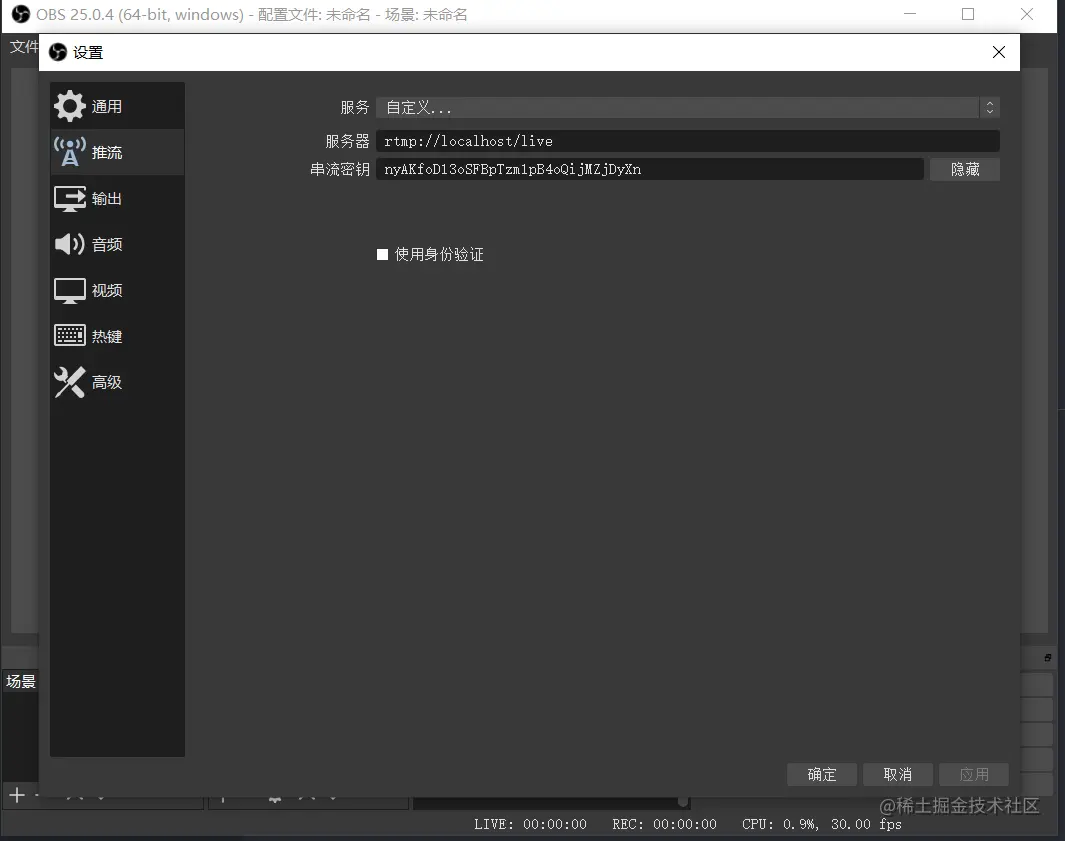Hide the stream key with 隐藏 button

pyautogui.click(x=964, y=169)
